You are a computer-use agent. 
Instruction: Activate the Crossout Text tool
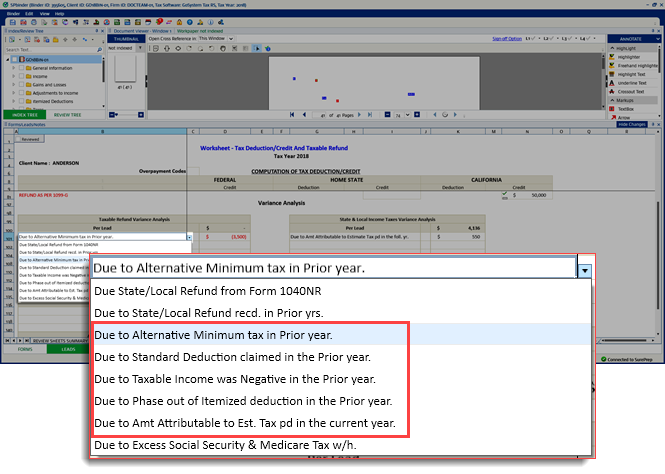[631, 92]
